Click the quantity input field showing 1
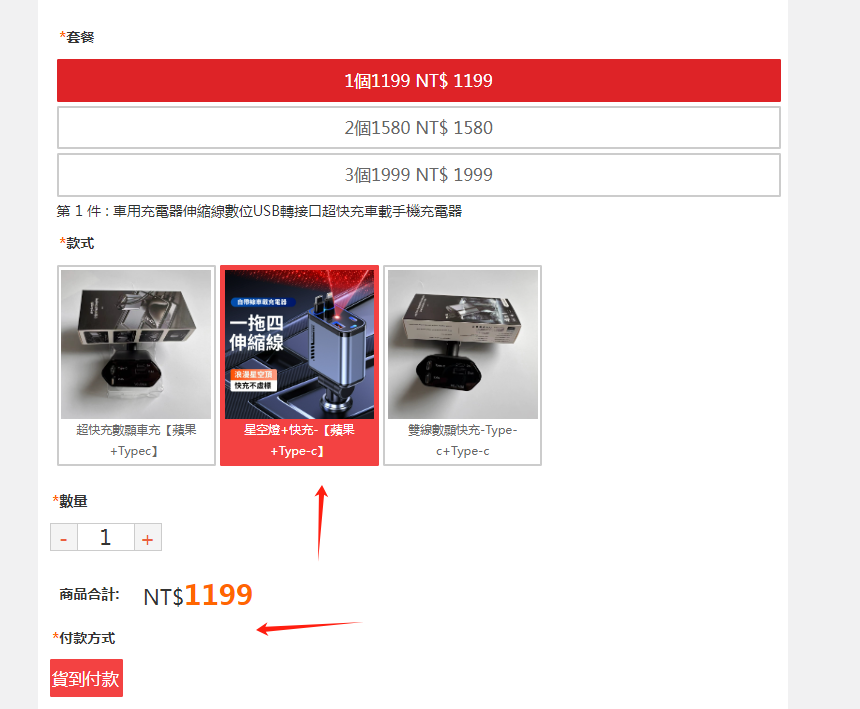This screenshot has width=860, height=709. (106, 537)
